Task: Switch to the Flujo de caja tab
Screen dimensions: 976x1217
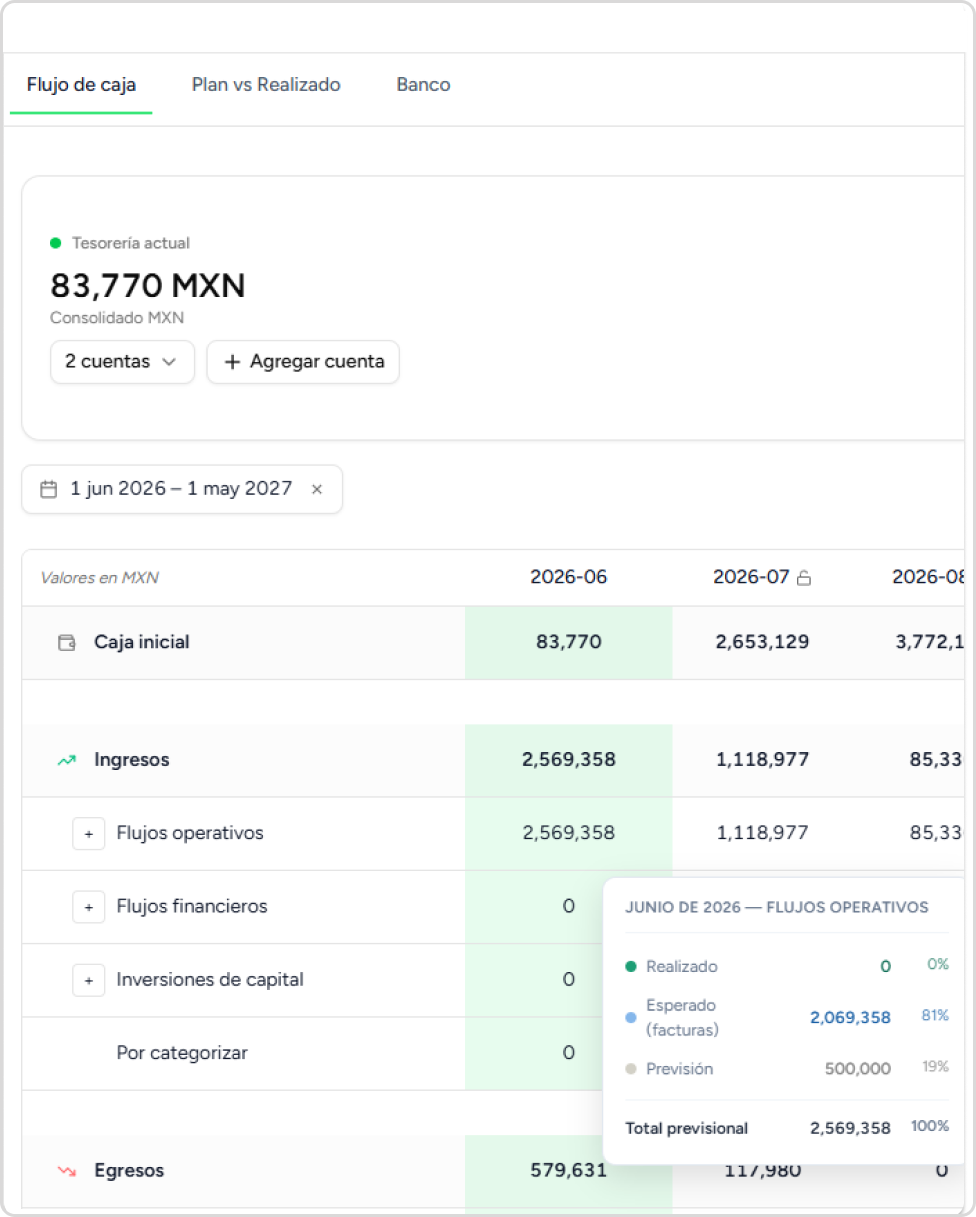Action: pos(81,85)
